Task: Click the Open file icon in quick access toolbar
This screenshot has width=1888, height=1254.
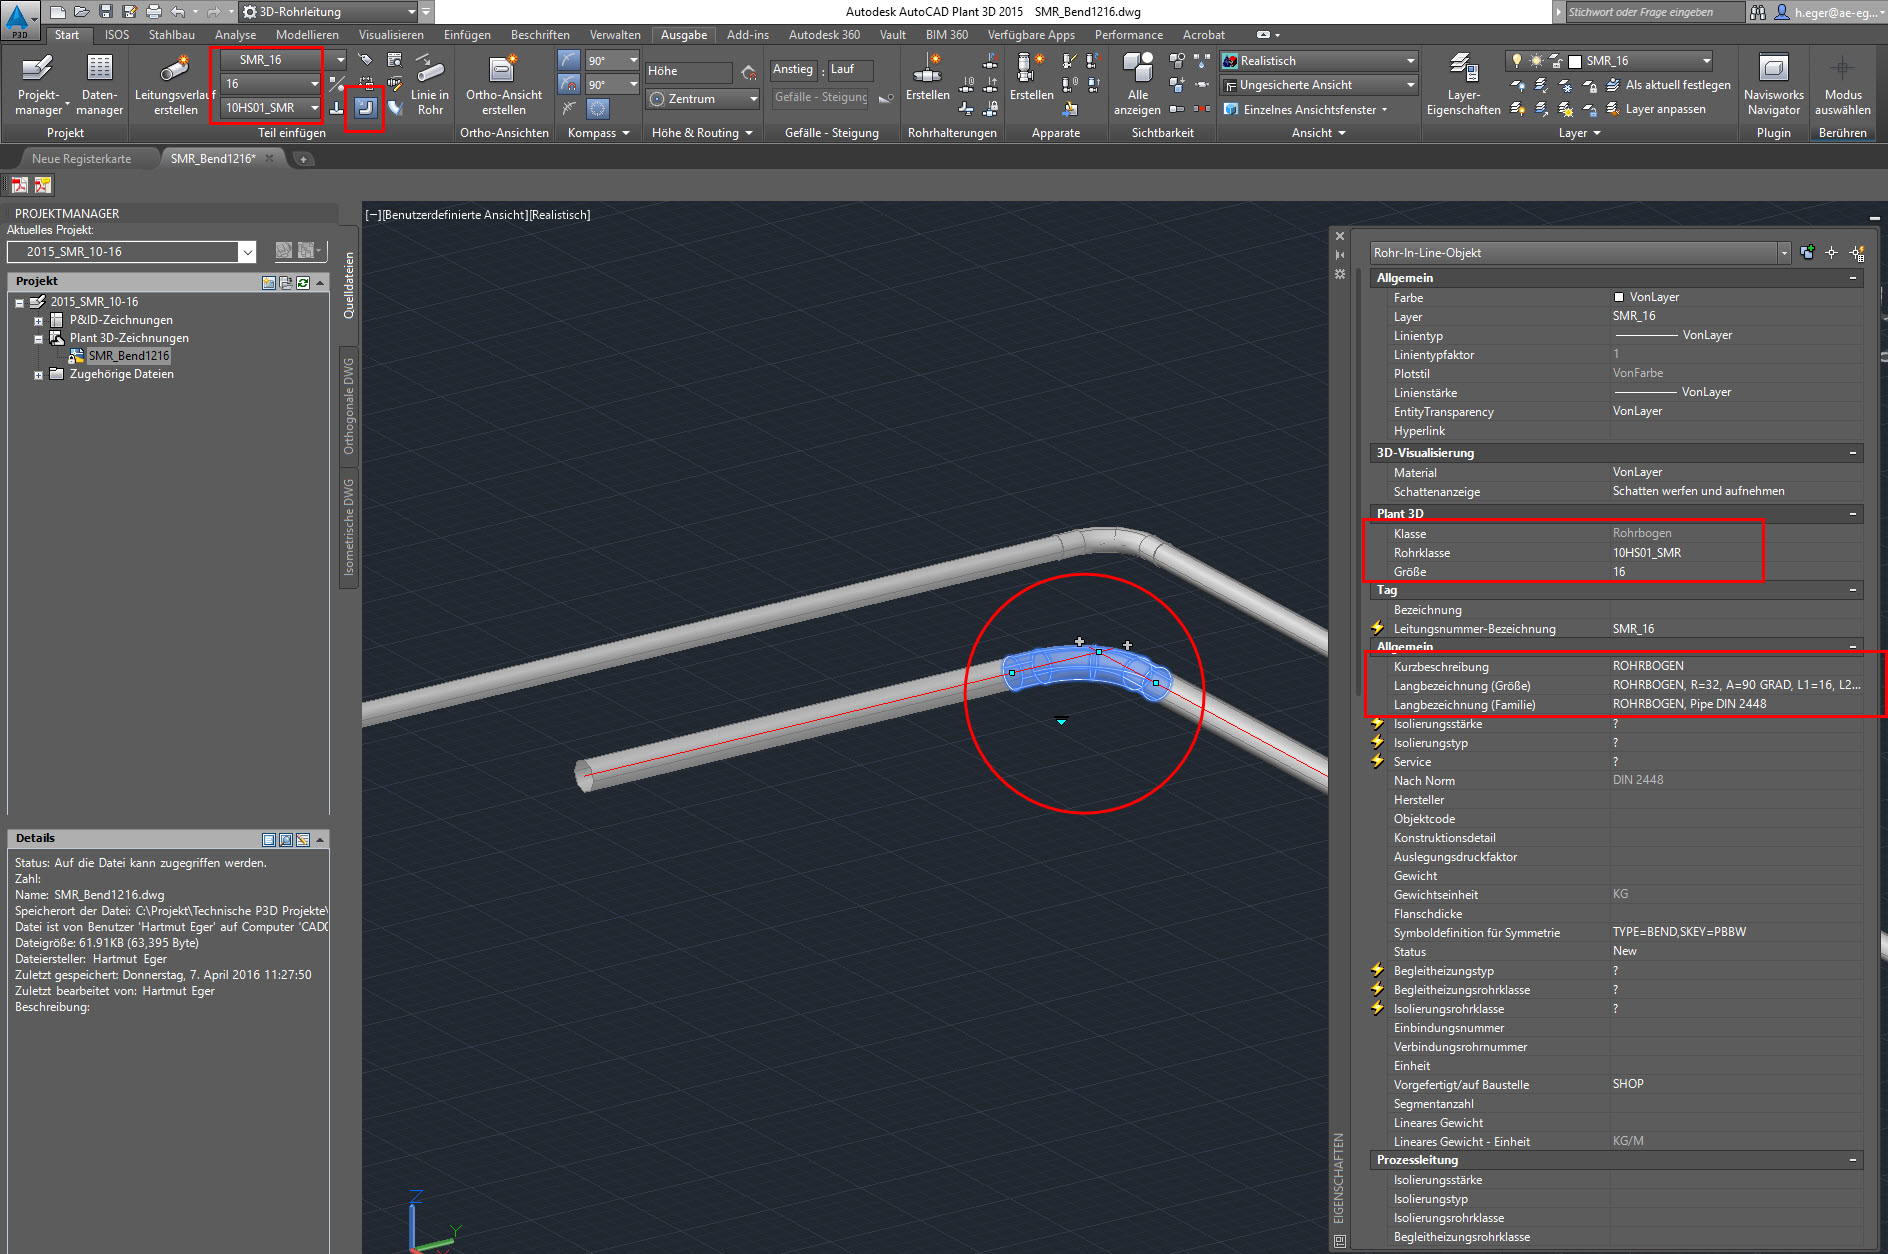Action: click(x=81, y=12)
